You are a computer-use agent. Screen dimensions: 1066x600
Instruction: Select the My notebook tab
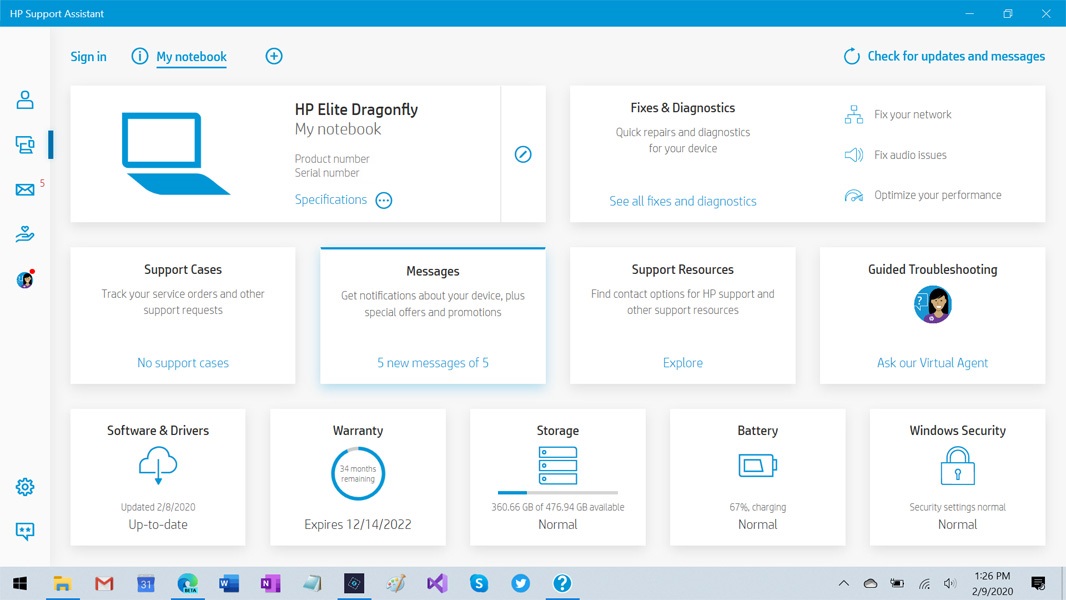click(x=191, y=57)
